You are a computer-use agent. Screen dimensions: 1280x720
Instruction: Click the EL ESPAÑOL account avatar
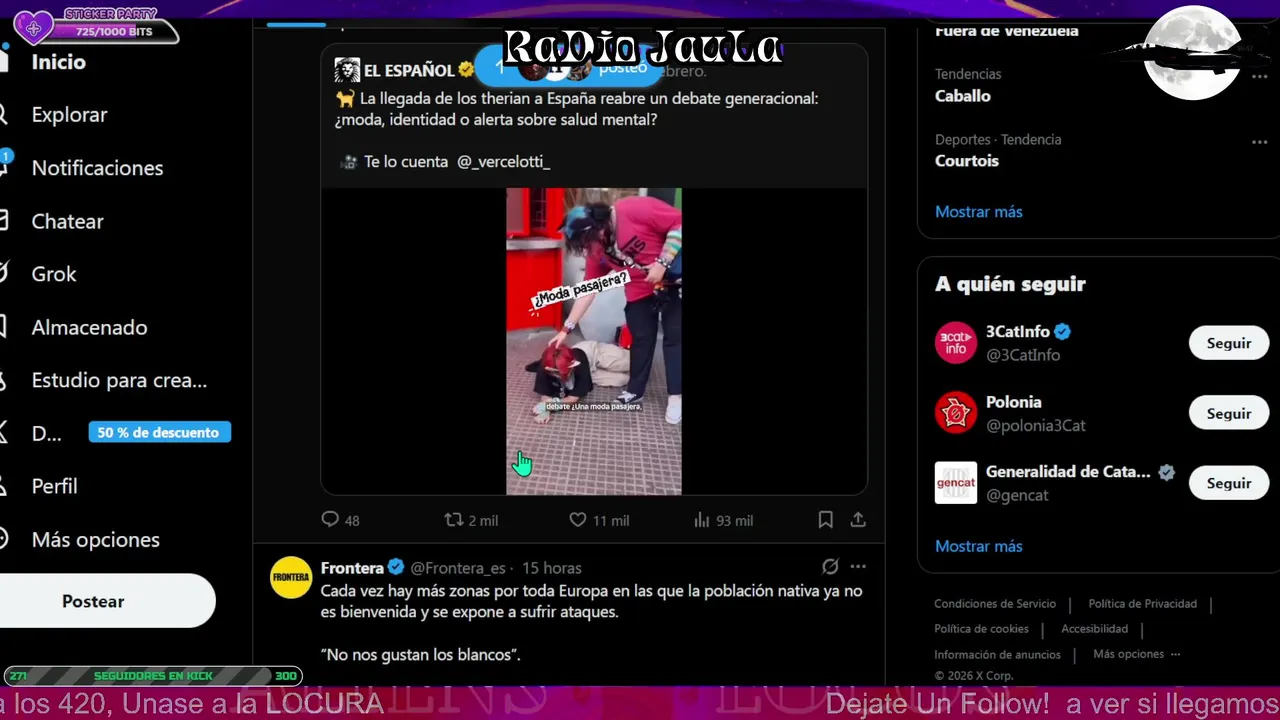346,70
